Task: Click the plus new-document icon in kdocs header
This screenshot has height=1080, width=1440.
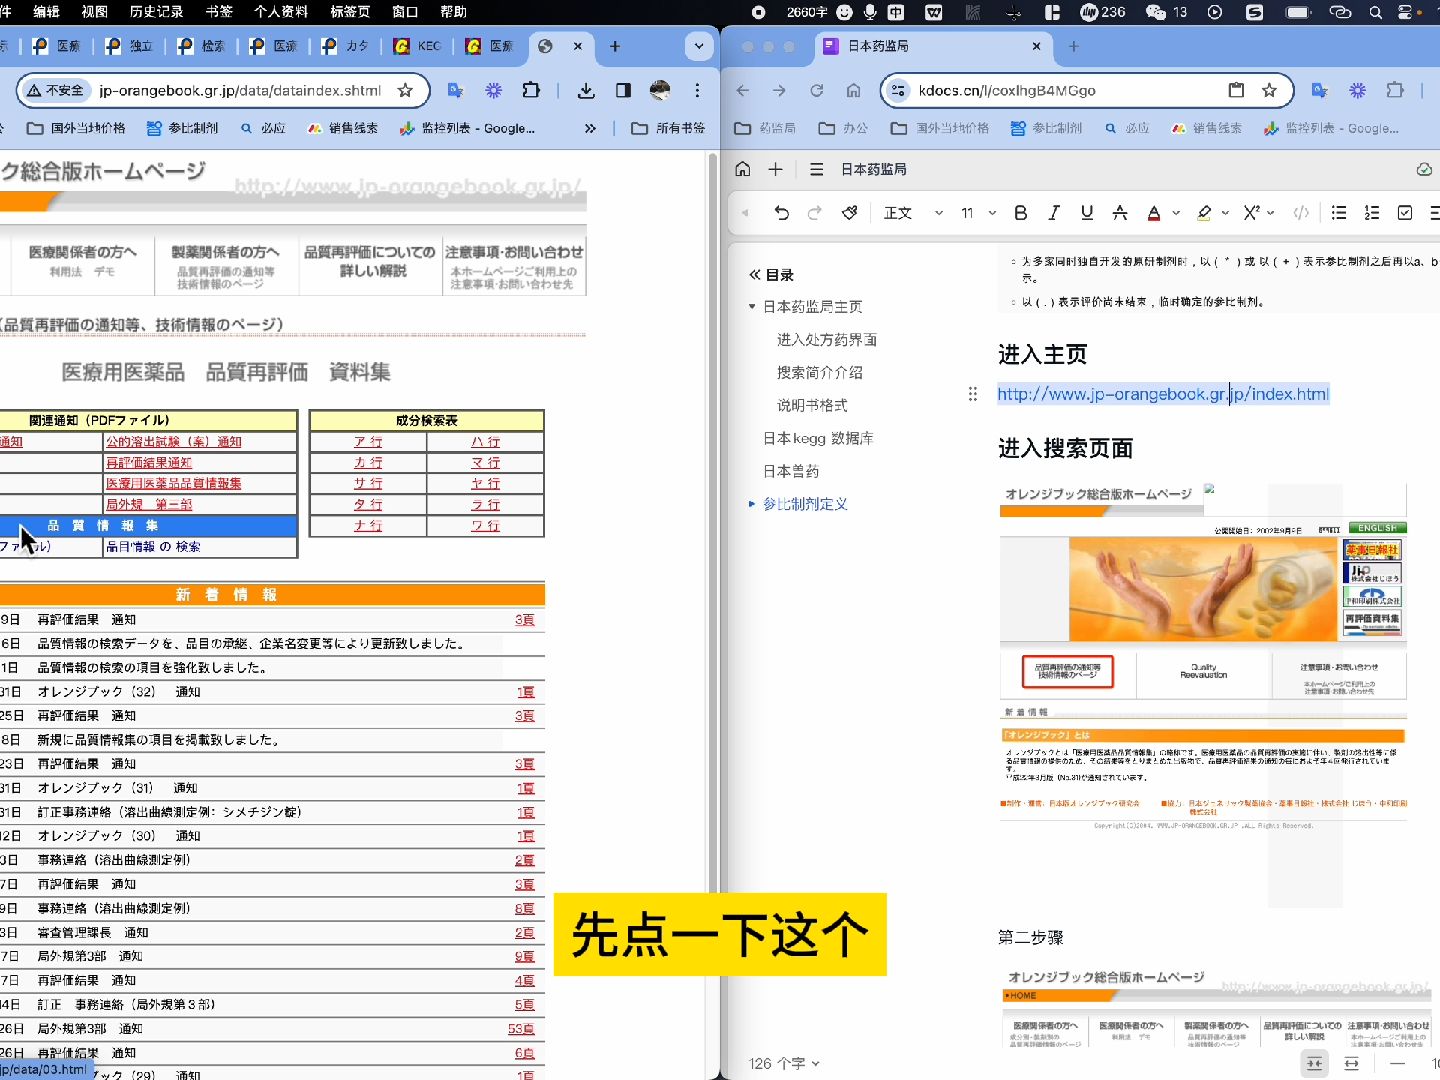Action: coord(775,169)
